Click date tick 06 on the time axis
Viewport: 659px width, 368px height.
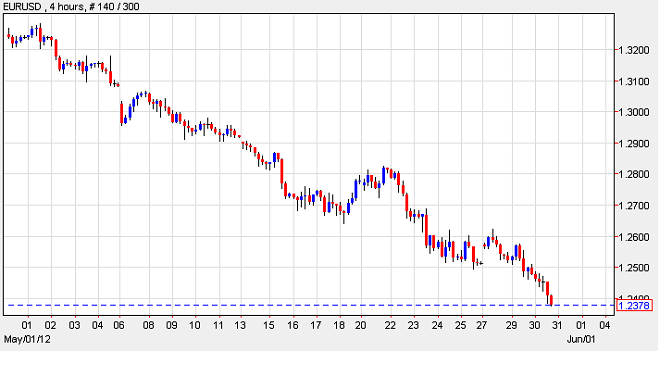coord(119,326)
